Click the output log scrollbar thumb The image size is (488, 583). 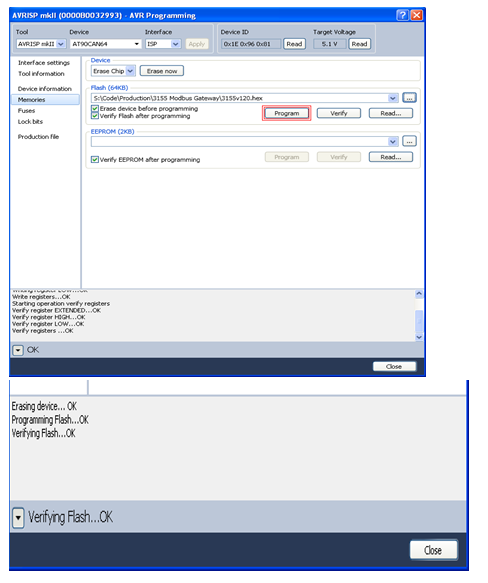point(419,320)
